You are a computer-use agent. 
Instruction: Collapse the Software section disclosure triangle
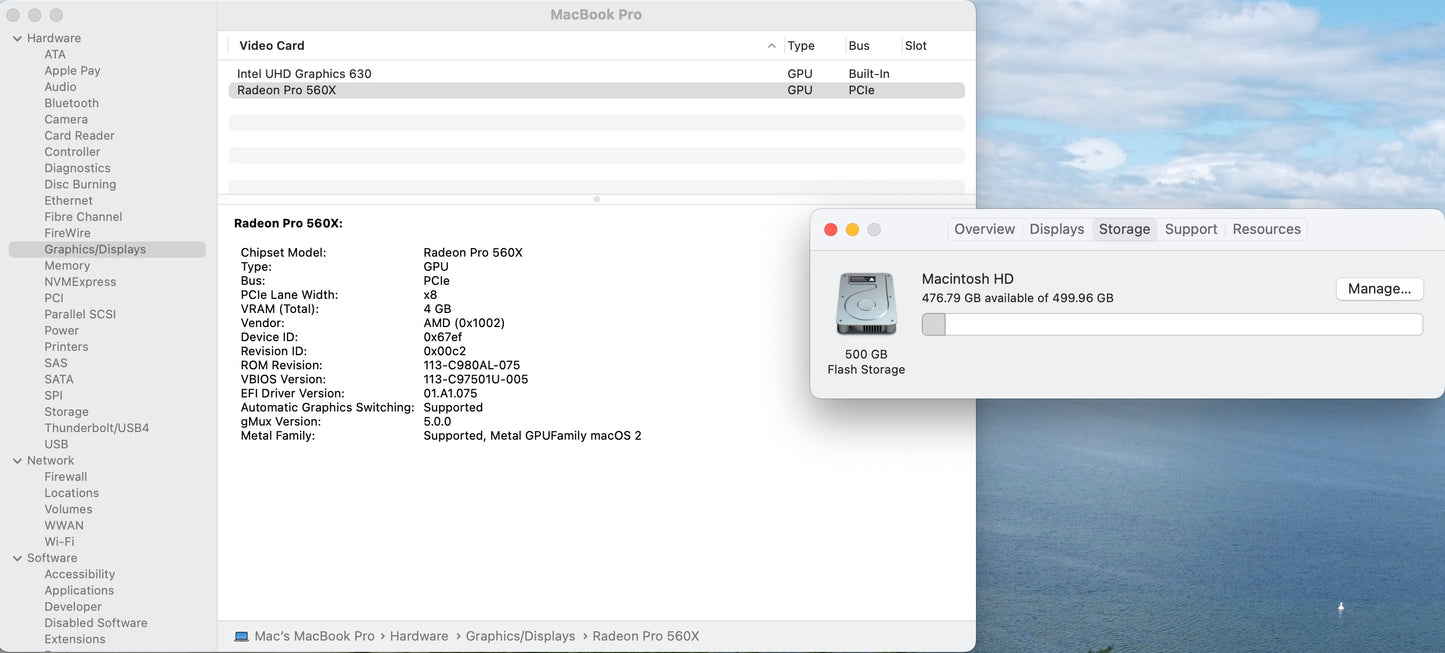click(x=17, y=558)
